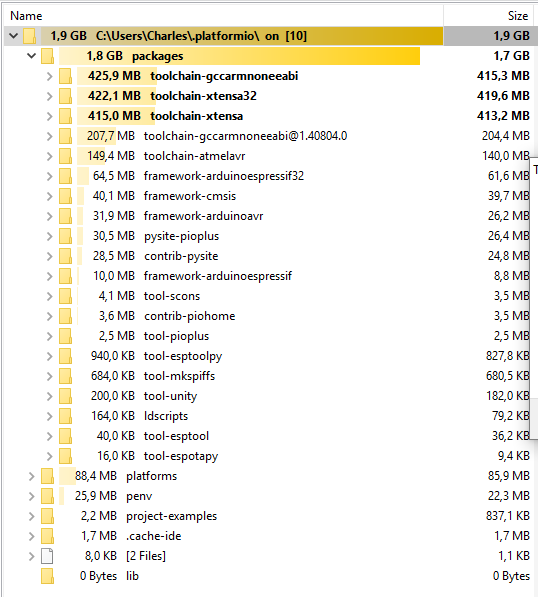Expand the toolchain-gccarmnoneeabi folder
The width and height of the screenshot is (538, 597).
click(x=49, y=76)
